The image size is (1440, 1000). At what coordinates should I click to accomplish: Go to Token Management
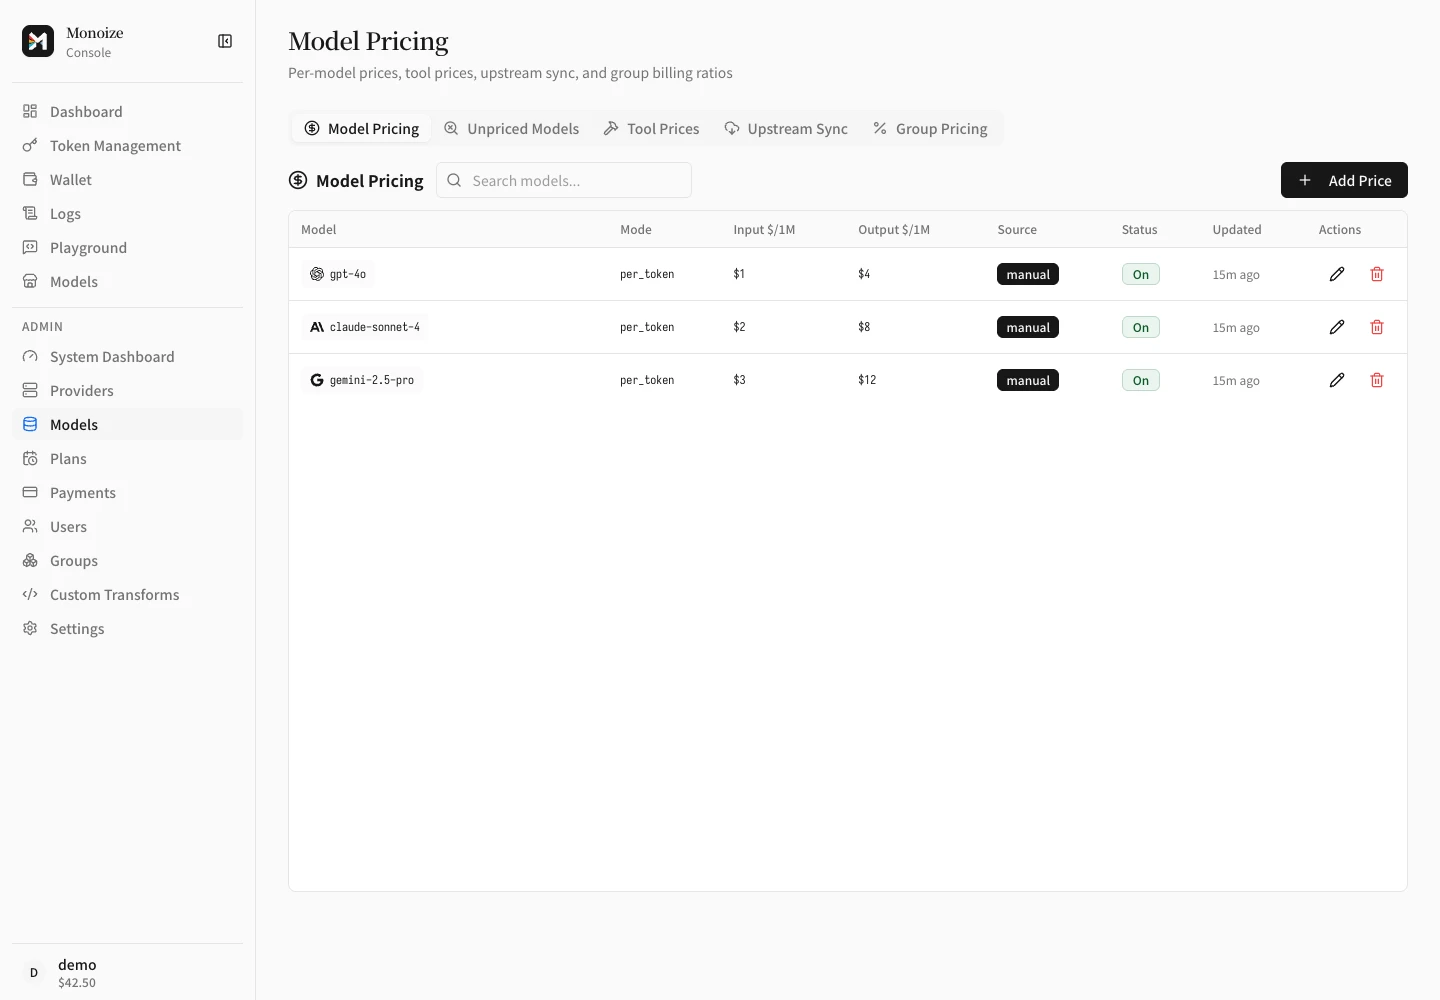point(128,146)
